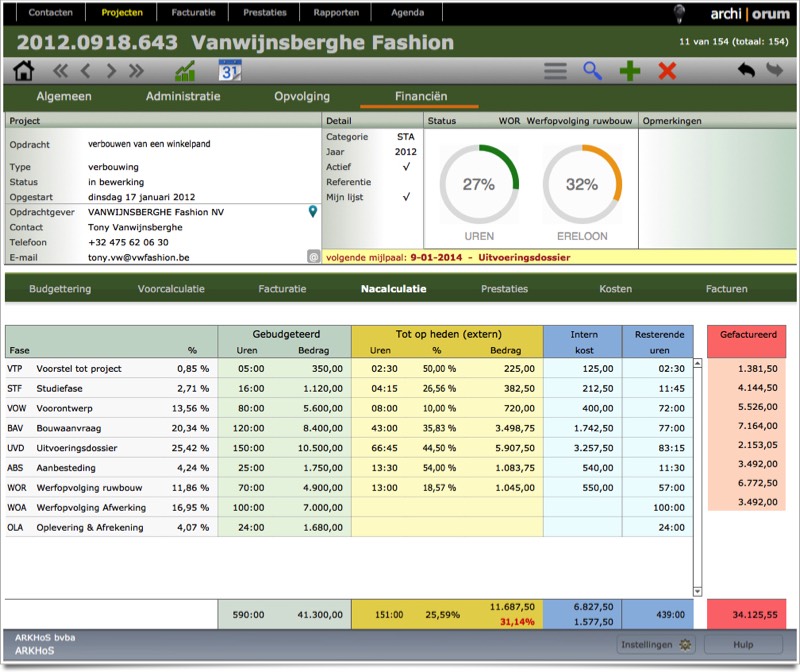Select the Bouwaanvraag phase row

point(349,428)
